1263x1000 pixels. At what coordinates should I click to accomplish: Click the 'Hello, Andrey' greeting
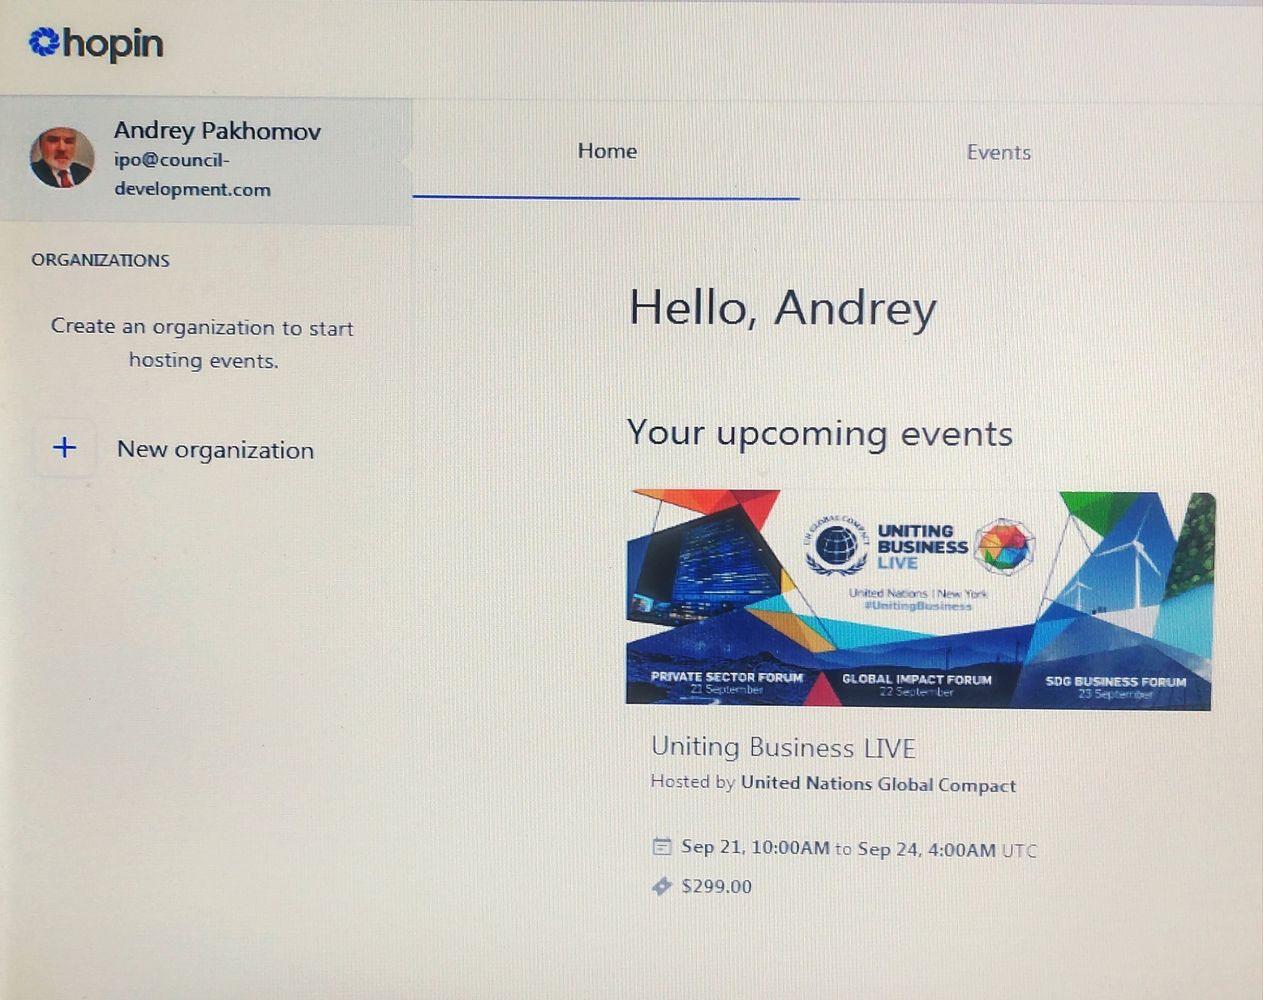pyautogui.click(x=783, y=308)
